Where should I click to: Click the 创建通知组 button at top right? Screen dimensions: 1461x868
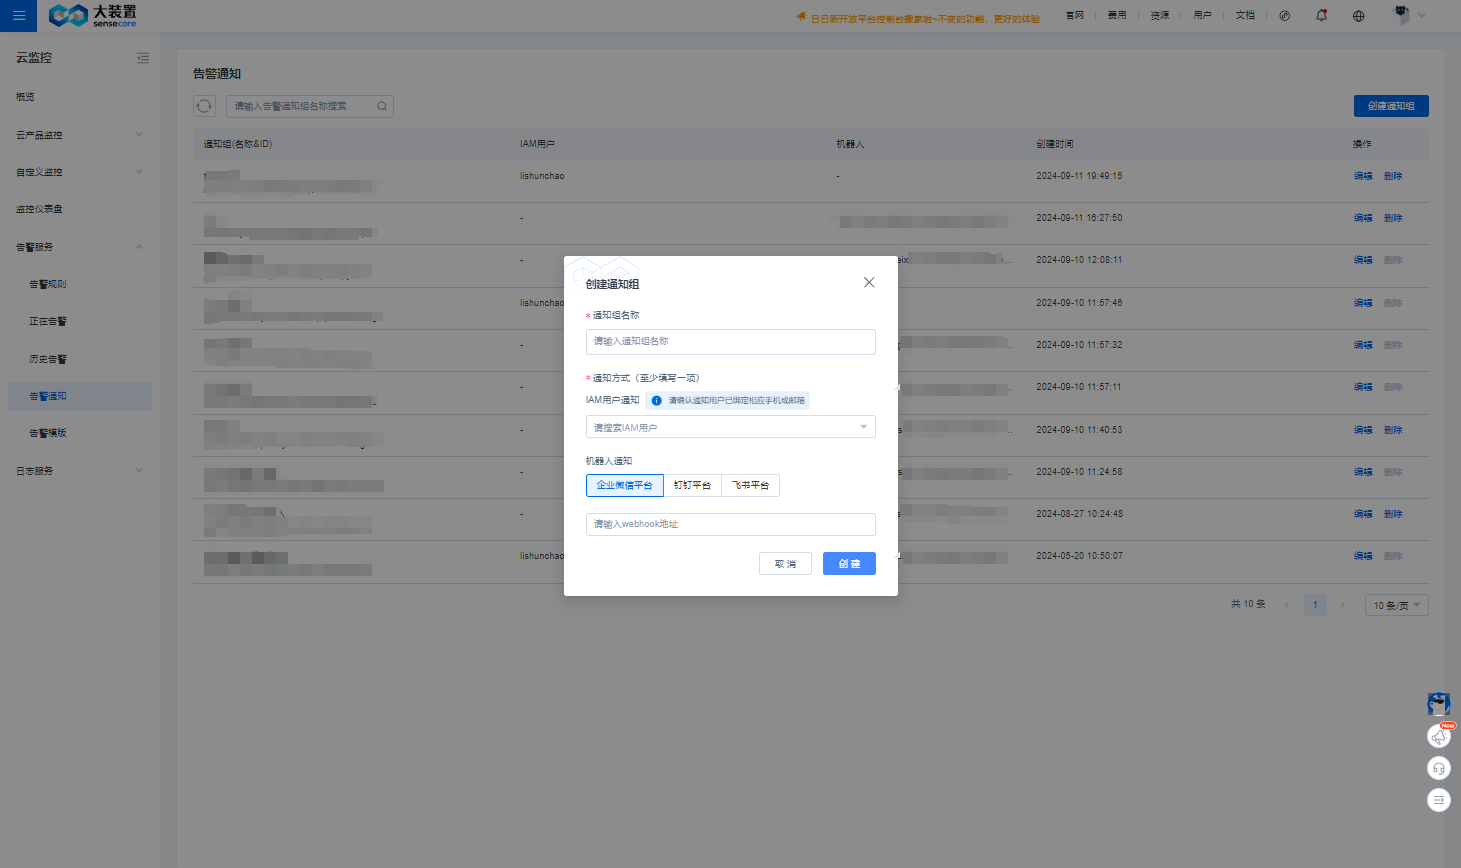click(1391, 106)
